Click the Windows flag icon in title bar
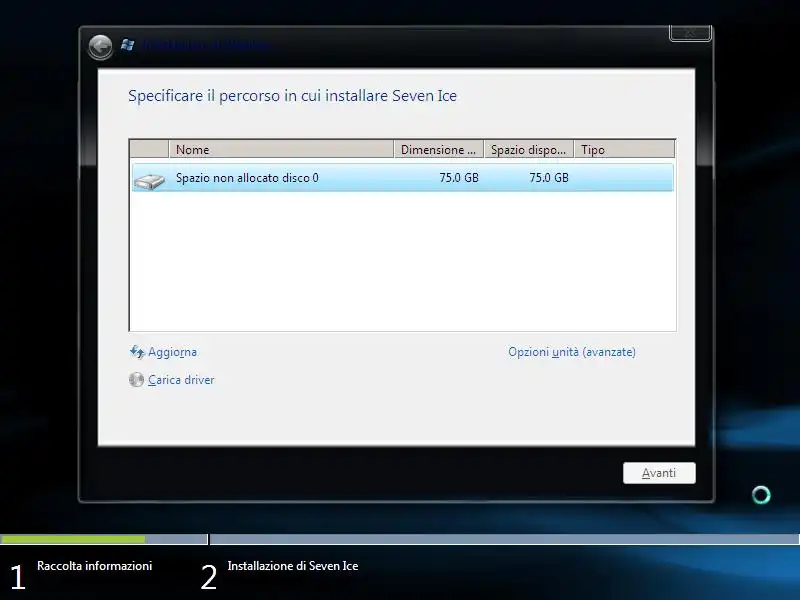This screenshot has height=600, width=800. click(x=128, y=45)
